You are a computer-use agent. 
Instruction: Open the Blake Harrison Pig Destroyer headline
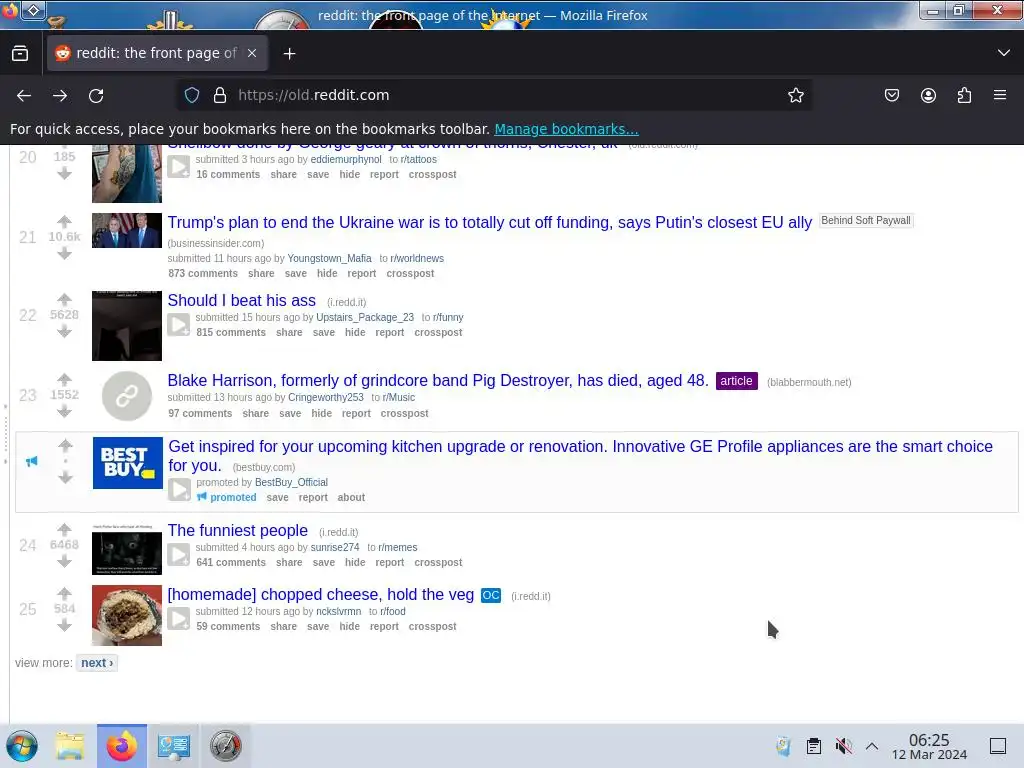438,381
